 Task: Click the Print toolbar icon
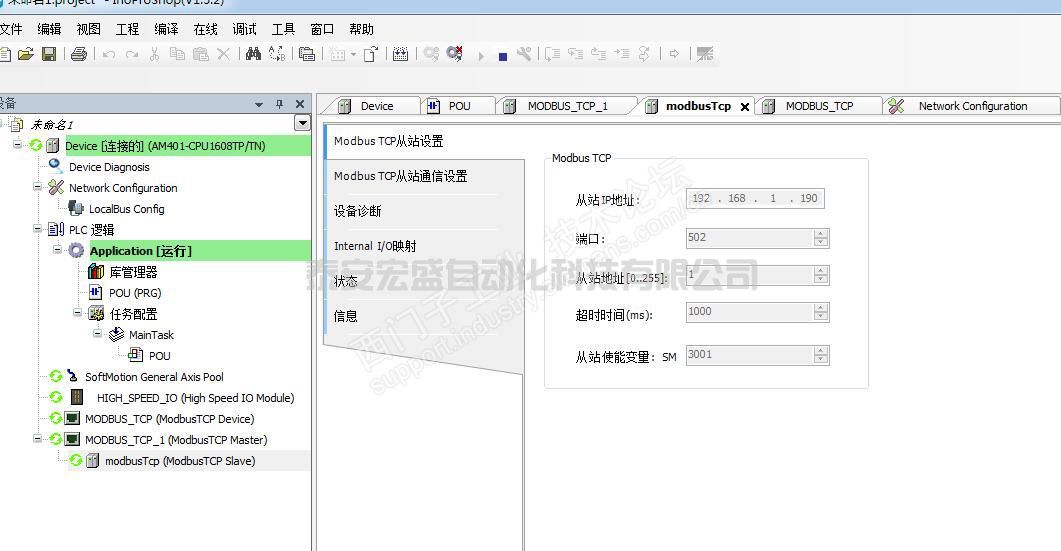79,54
